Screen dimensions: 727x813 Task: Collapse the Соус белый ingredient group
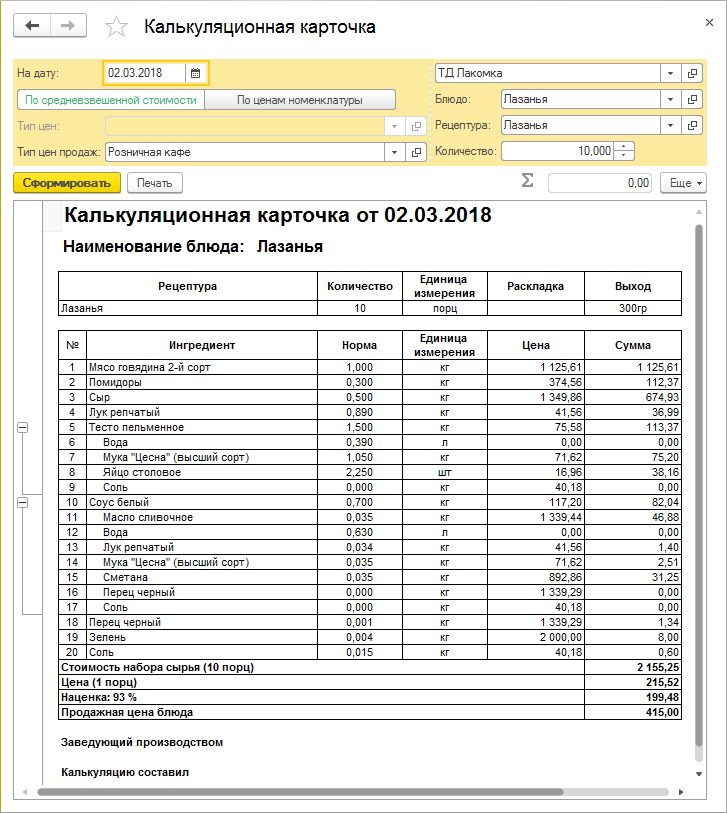(x=23, y=502)
